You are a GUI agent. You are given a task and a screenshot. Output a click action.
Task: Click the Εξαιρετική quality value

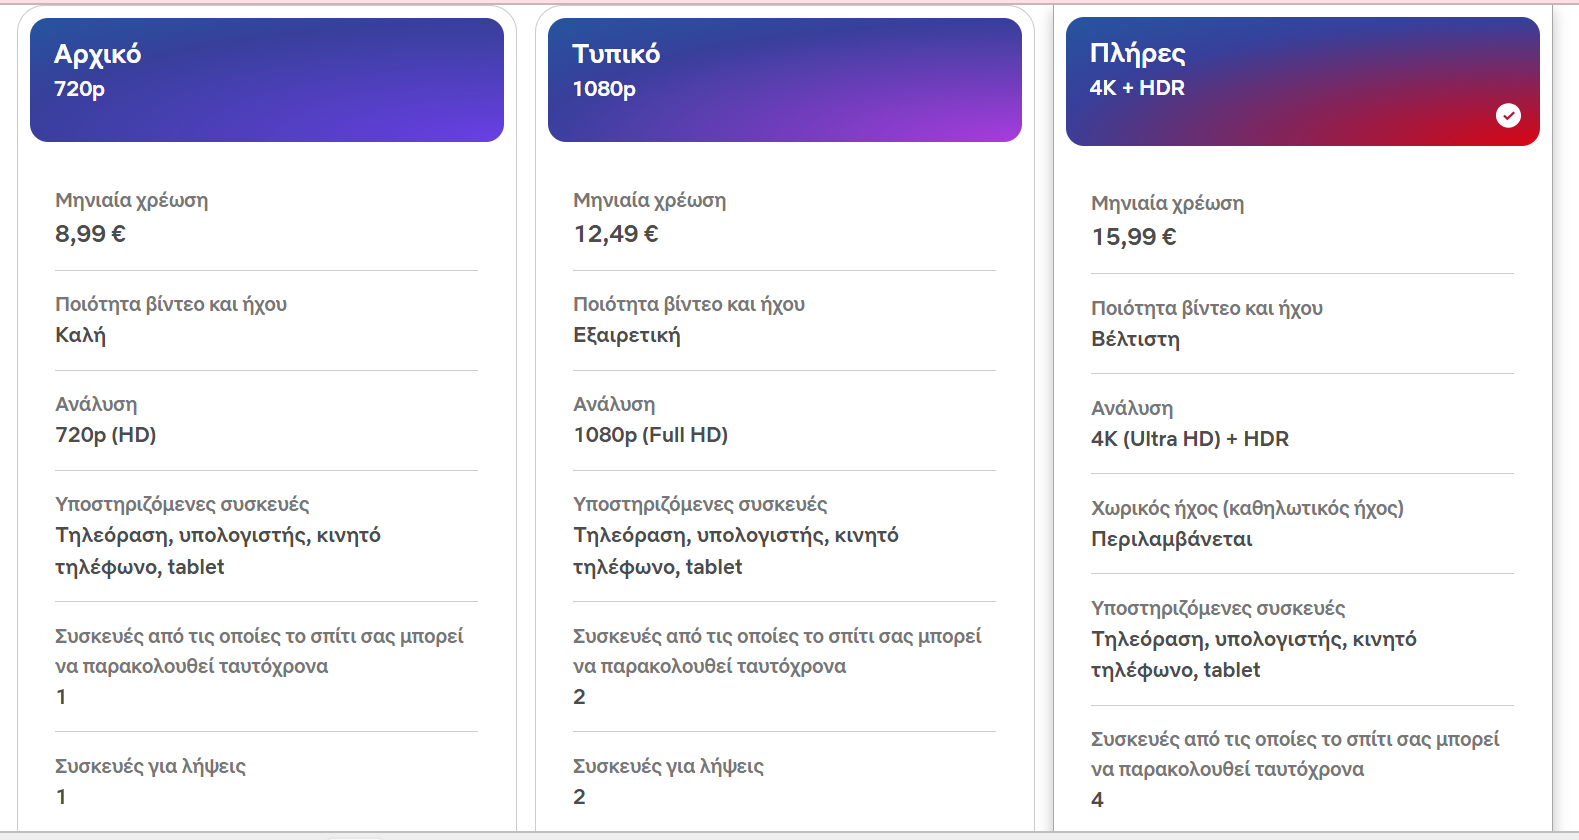click(627, 335)
